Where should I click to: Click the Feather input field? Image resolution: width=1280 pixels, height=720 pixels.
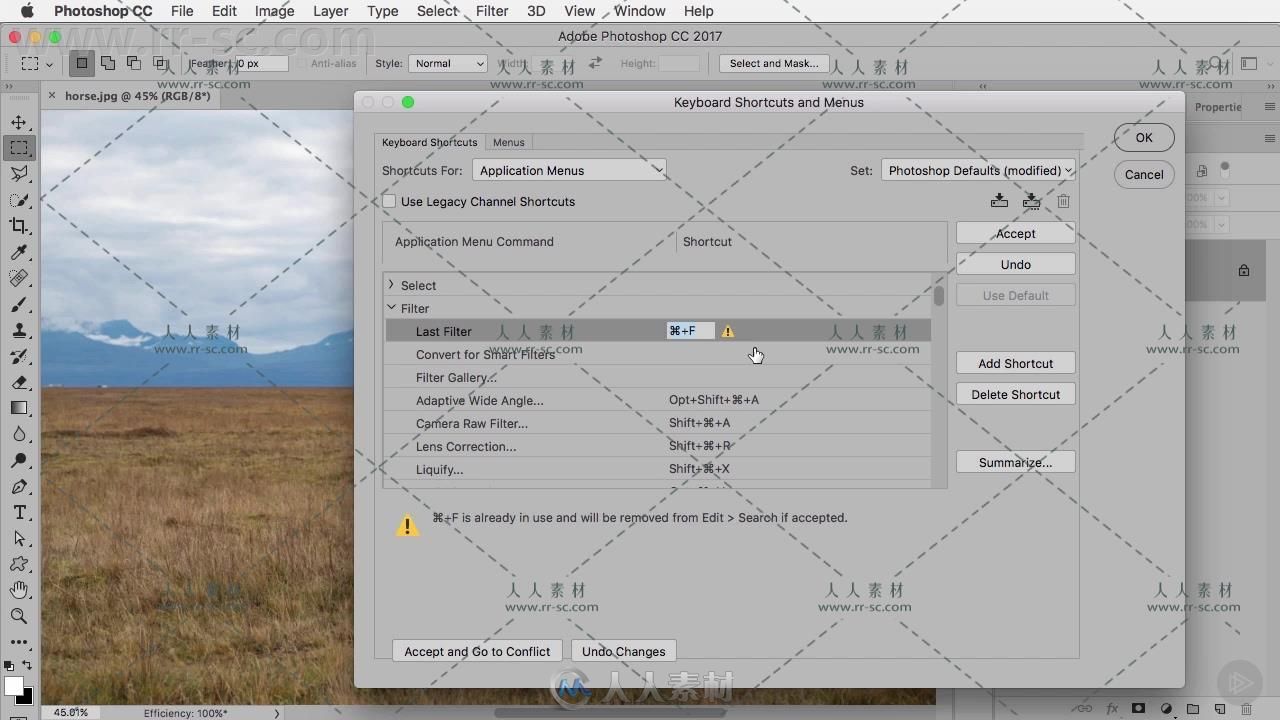pos(261,63)
